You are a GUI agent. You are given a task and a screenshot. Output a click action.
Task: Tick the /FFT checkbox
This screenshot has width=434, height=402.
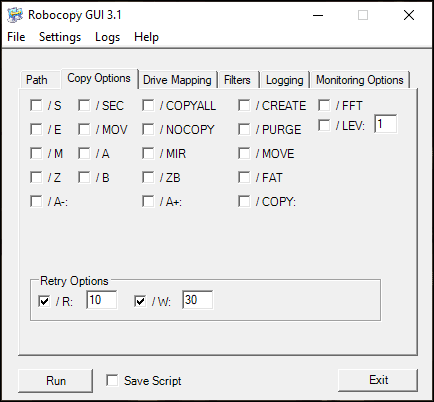click(x=324, y=106)
